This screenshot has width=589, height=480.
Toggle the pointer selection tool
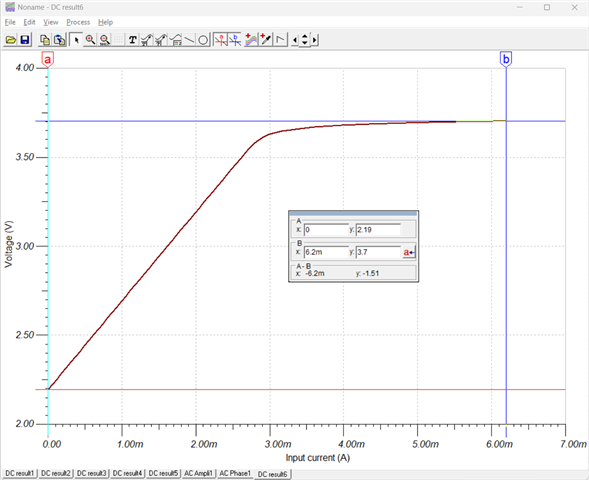point(76,40)
